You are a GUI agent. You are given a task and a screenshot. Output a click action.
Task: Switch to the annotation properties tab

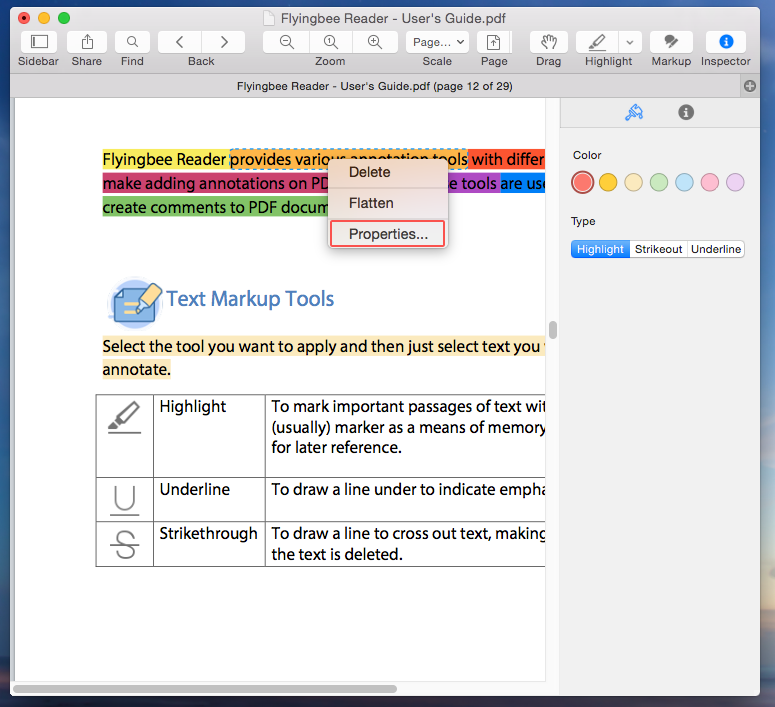[x=634, y=112]
